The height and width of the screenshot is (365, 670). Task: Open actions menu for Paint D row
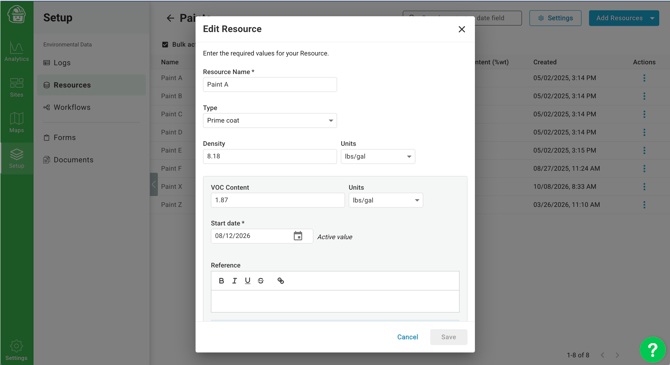[644, 132]
